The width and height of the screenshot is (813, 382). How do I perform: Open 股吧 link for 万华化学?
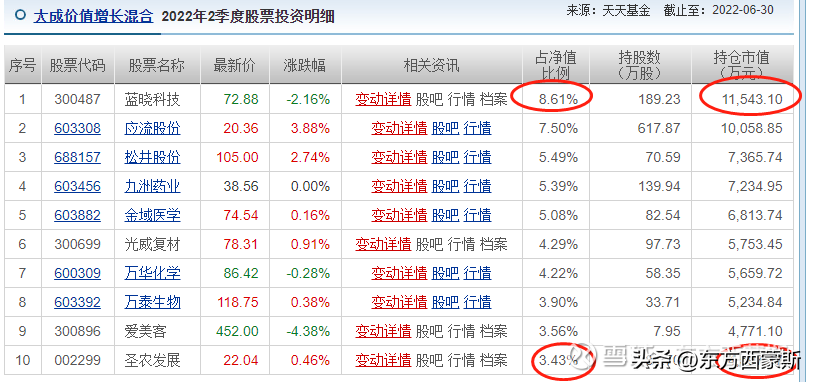[x=445, y=273]
